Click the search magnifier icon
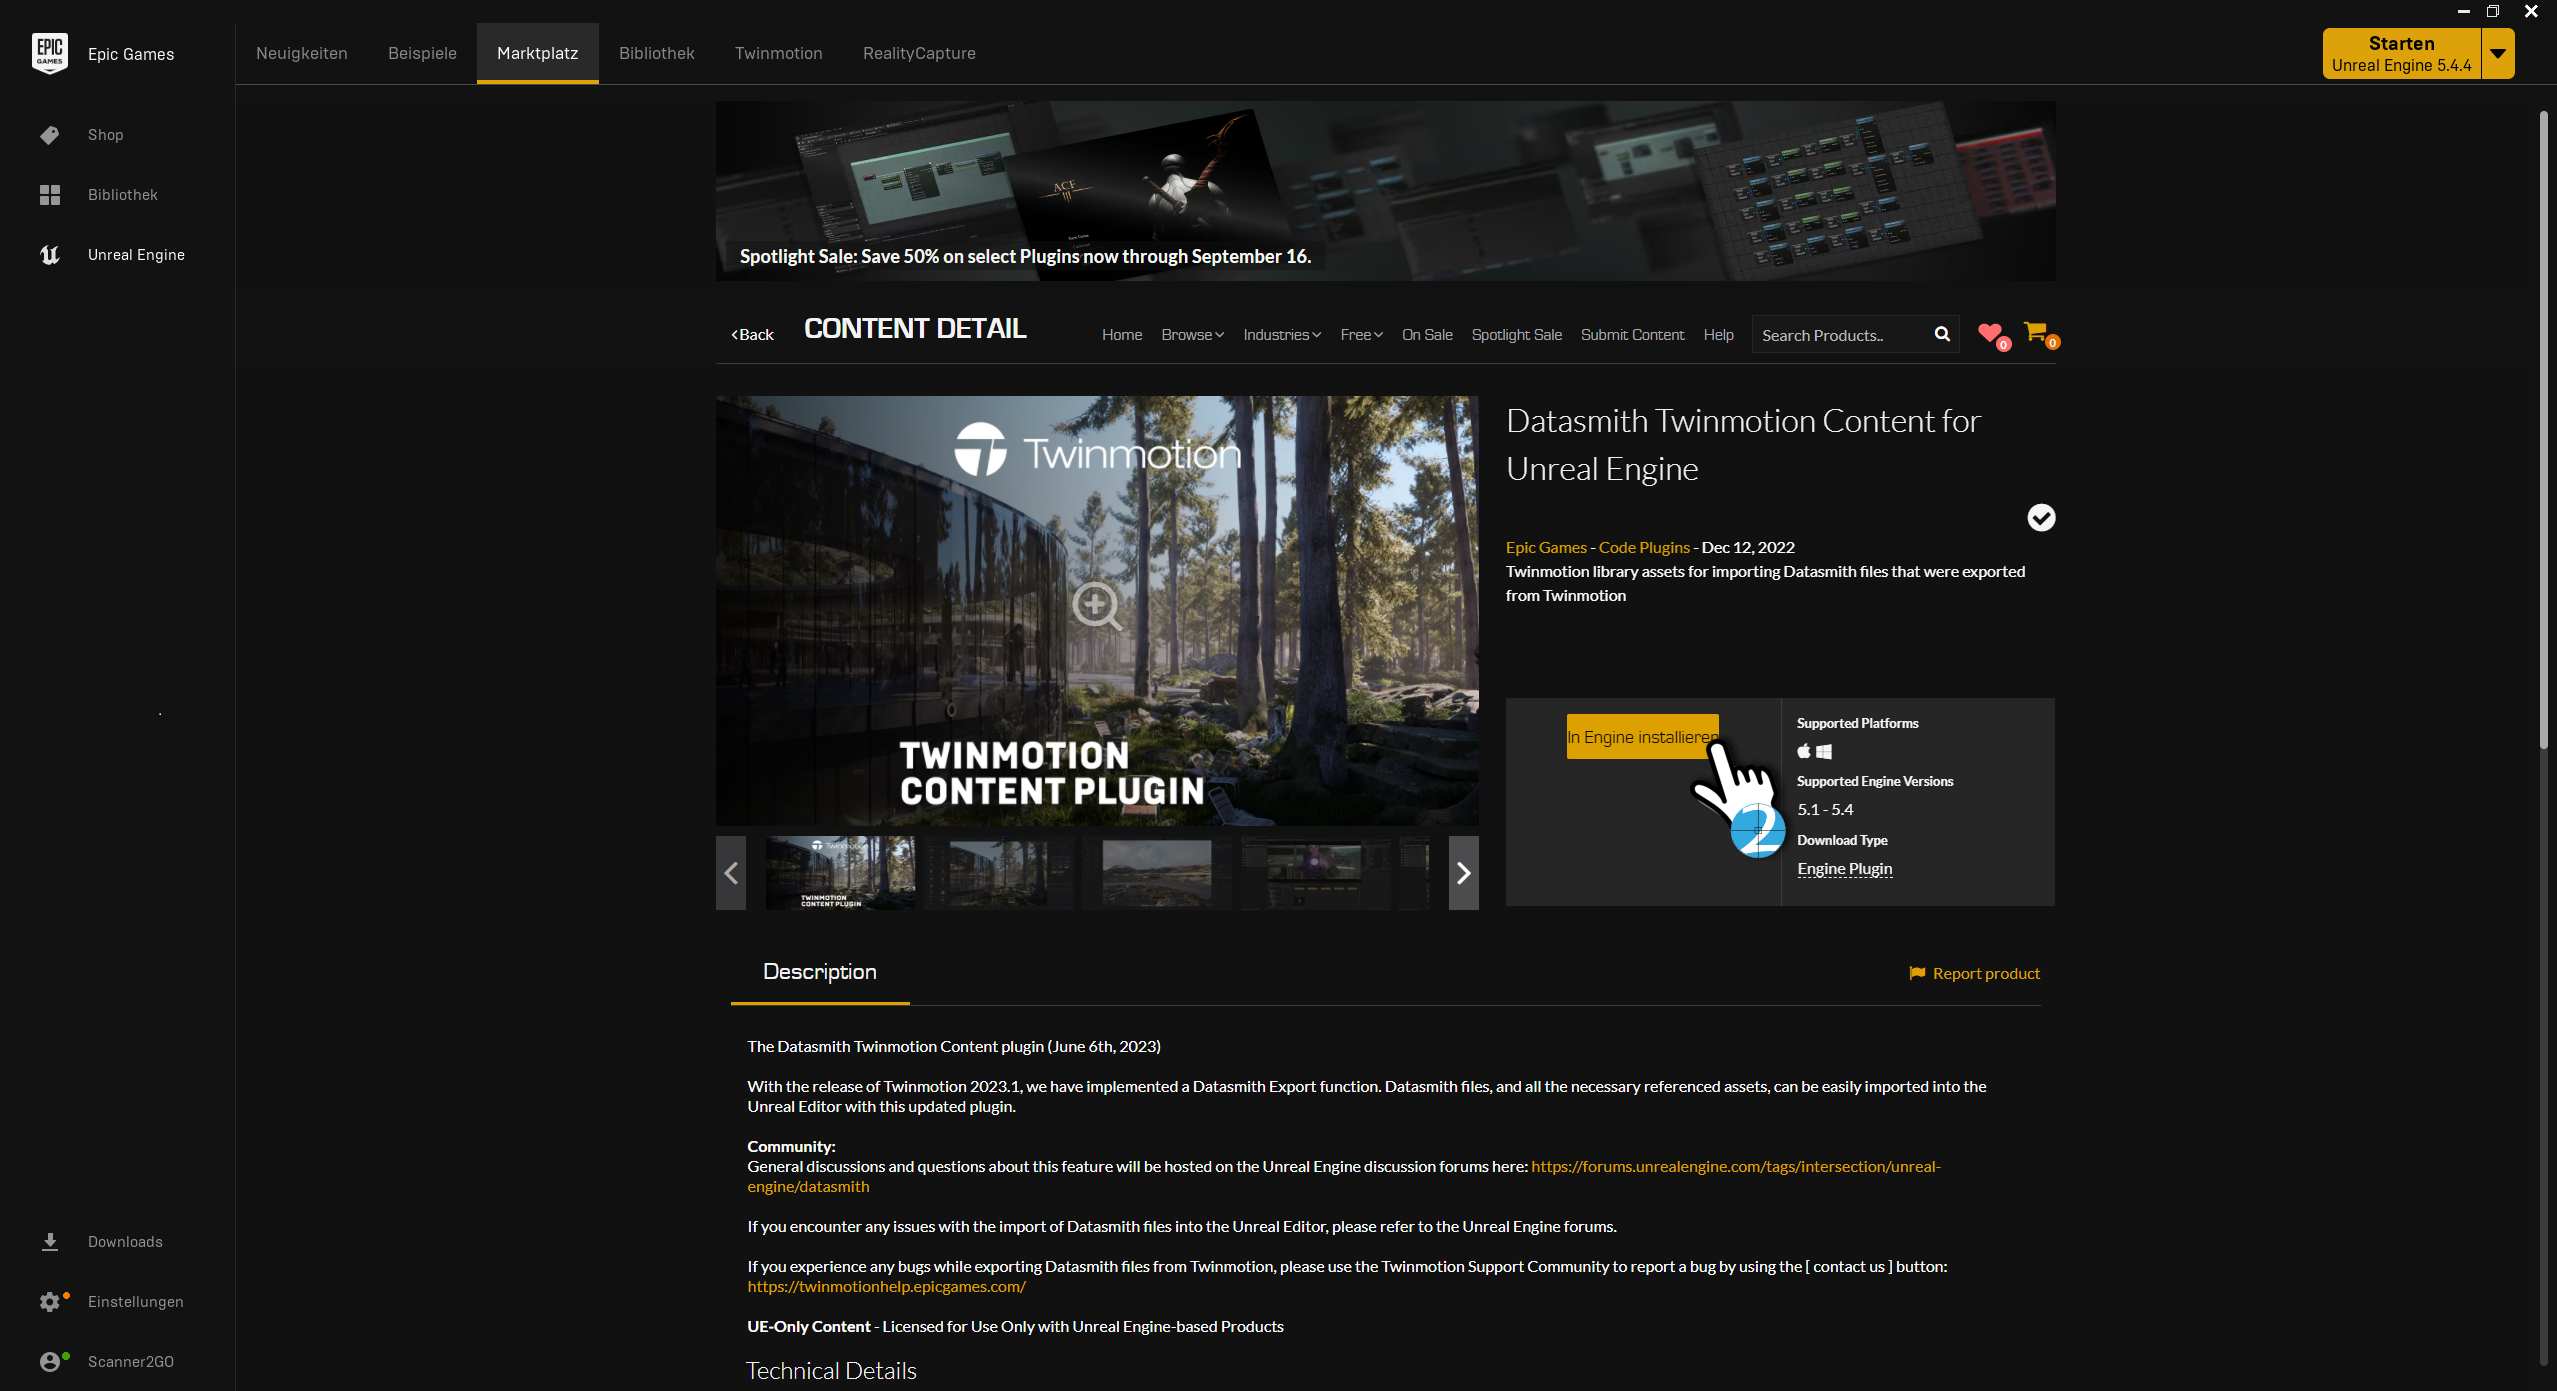 click(1942, 334)
